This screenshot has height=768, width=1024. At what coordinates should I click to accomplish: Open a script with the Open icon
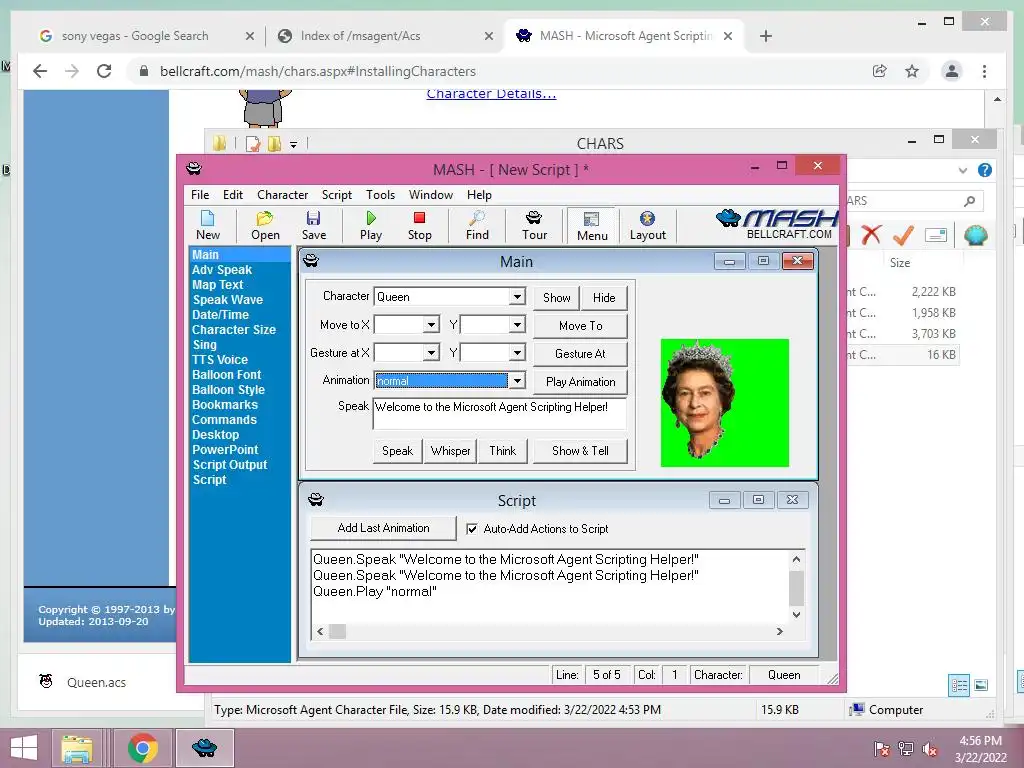click(x=265, y=225)
